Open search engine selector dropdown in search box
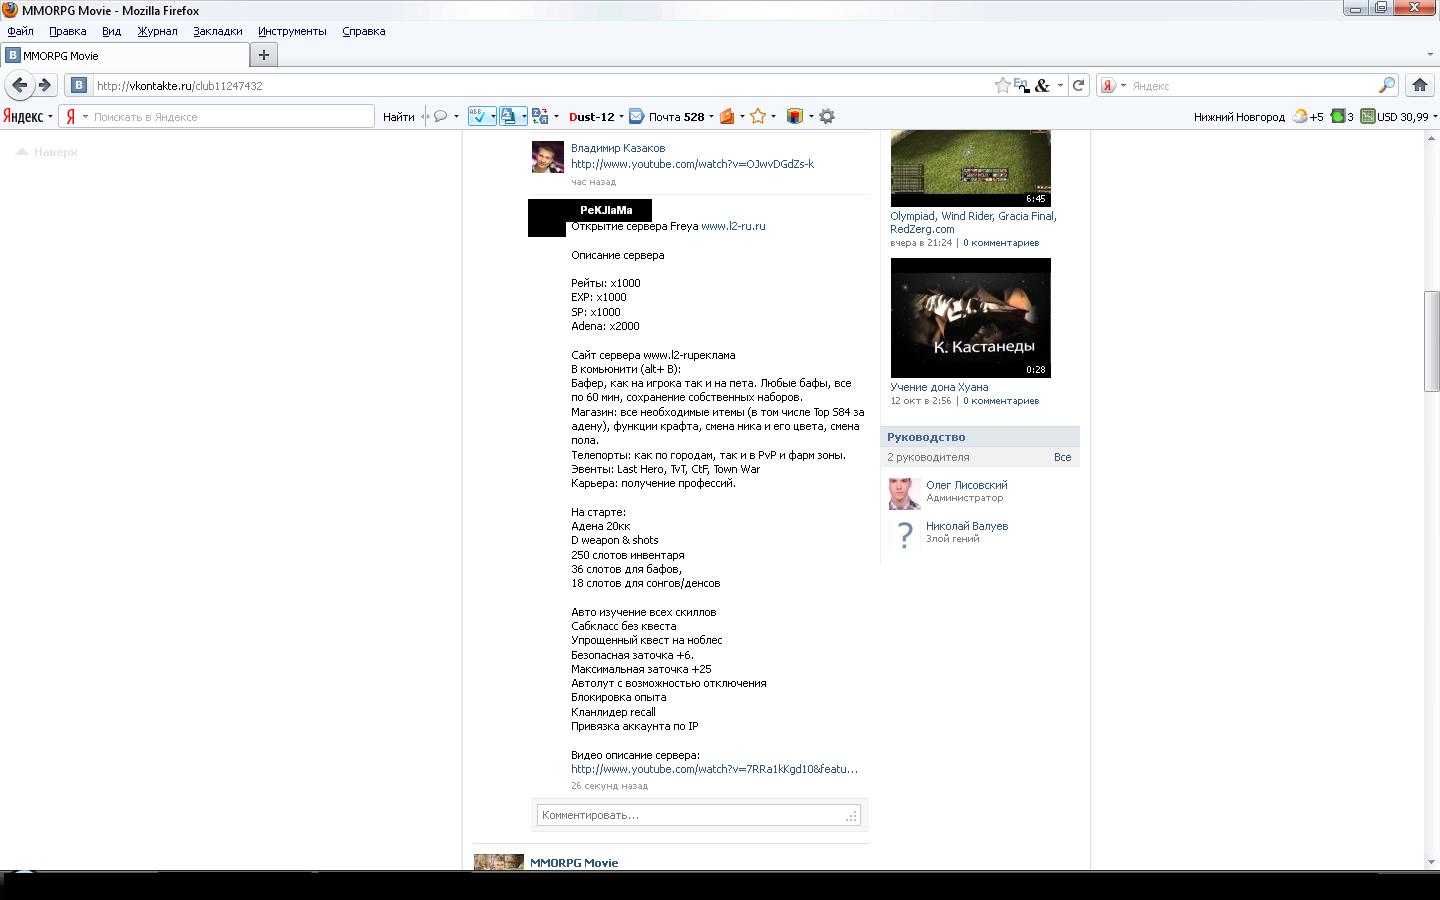Image resolution: width=1440 pixels, height=900 pixels. click(x=1123, y=86)
